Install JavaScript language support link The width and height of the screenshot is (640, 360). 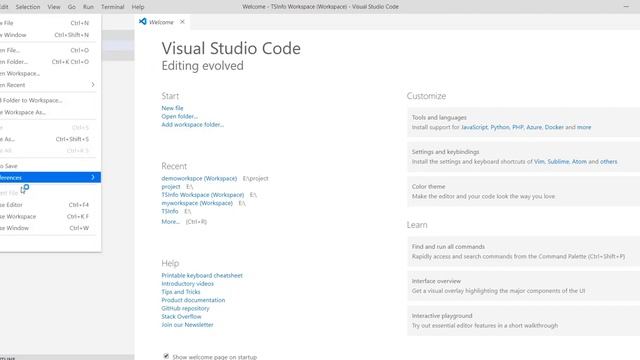474,127
